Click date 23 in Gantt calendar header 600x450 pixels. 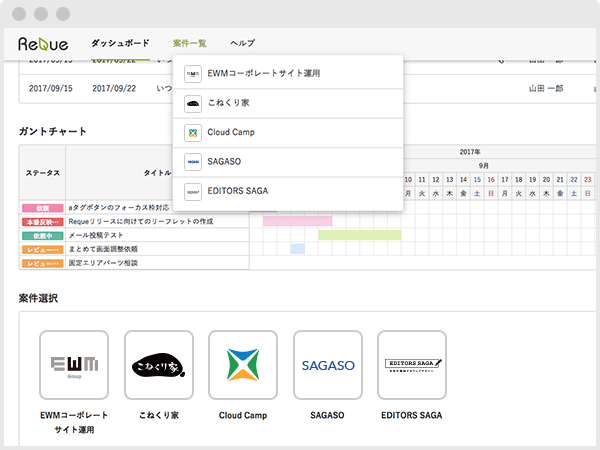[588, 179]
